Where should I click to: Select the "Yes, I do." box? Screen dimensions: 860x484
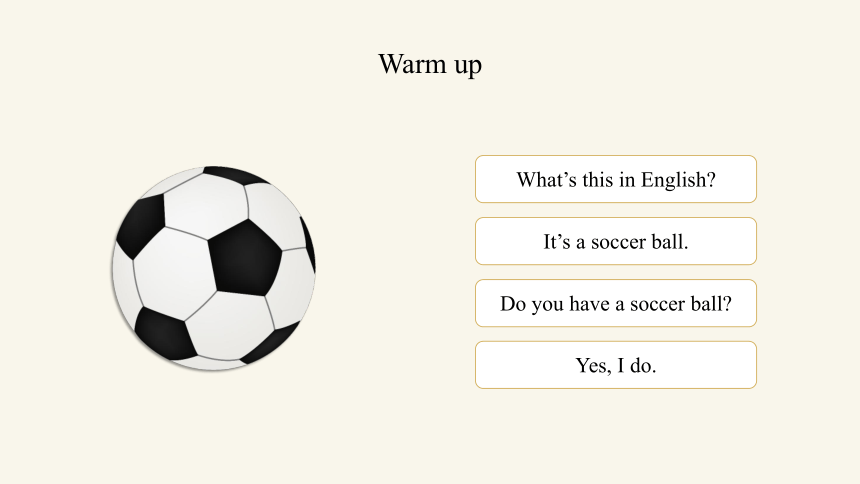point(616,365)
